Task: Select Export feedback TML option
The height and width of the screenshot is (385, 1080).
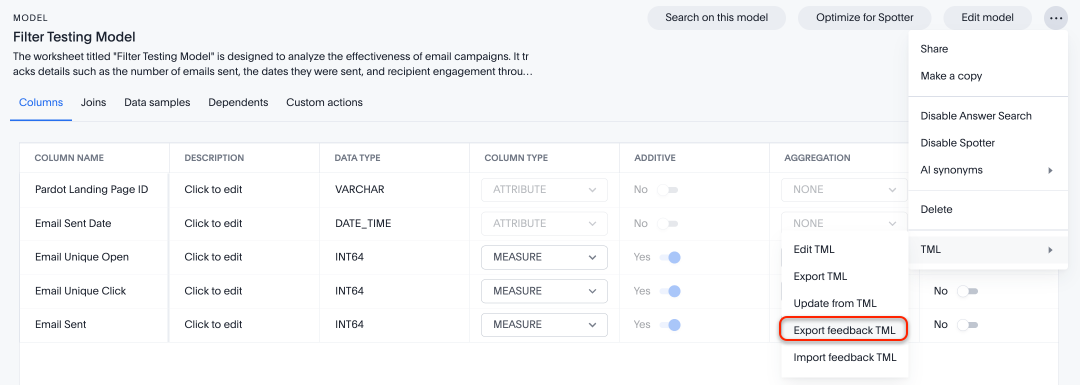Action: [844, 330]
